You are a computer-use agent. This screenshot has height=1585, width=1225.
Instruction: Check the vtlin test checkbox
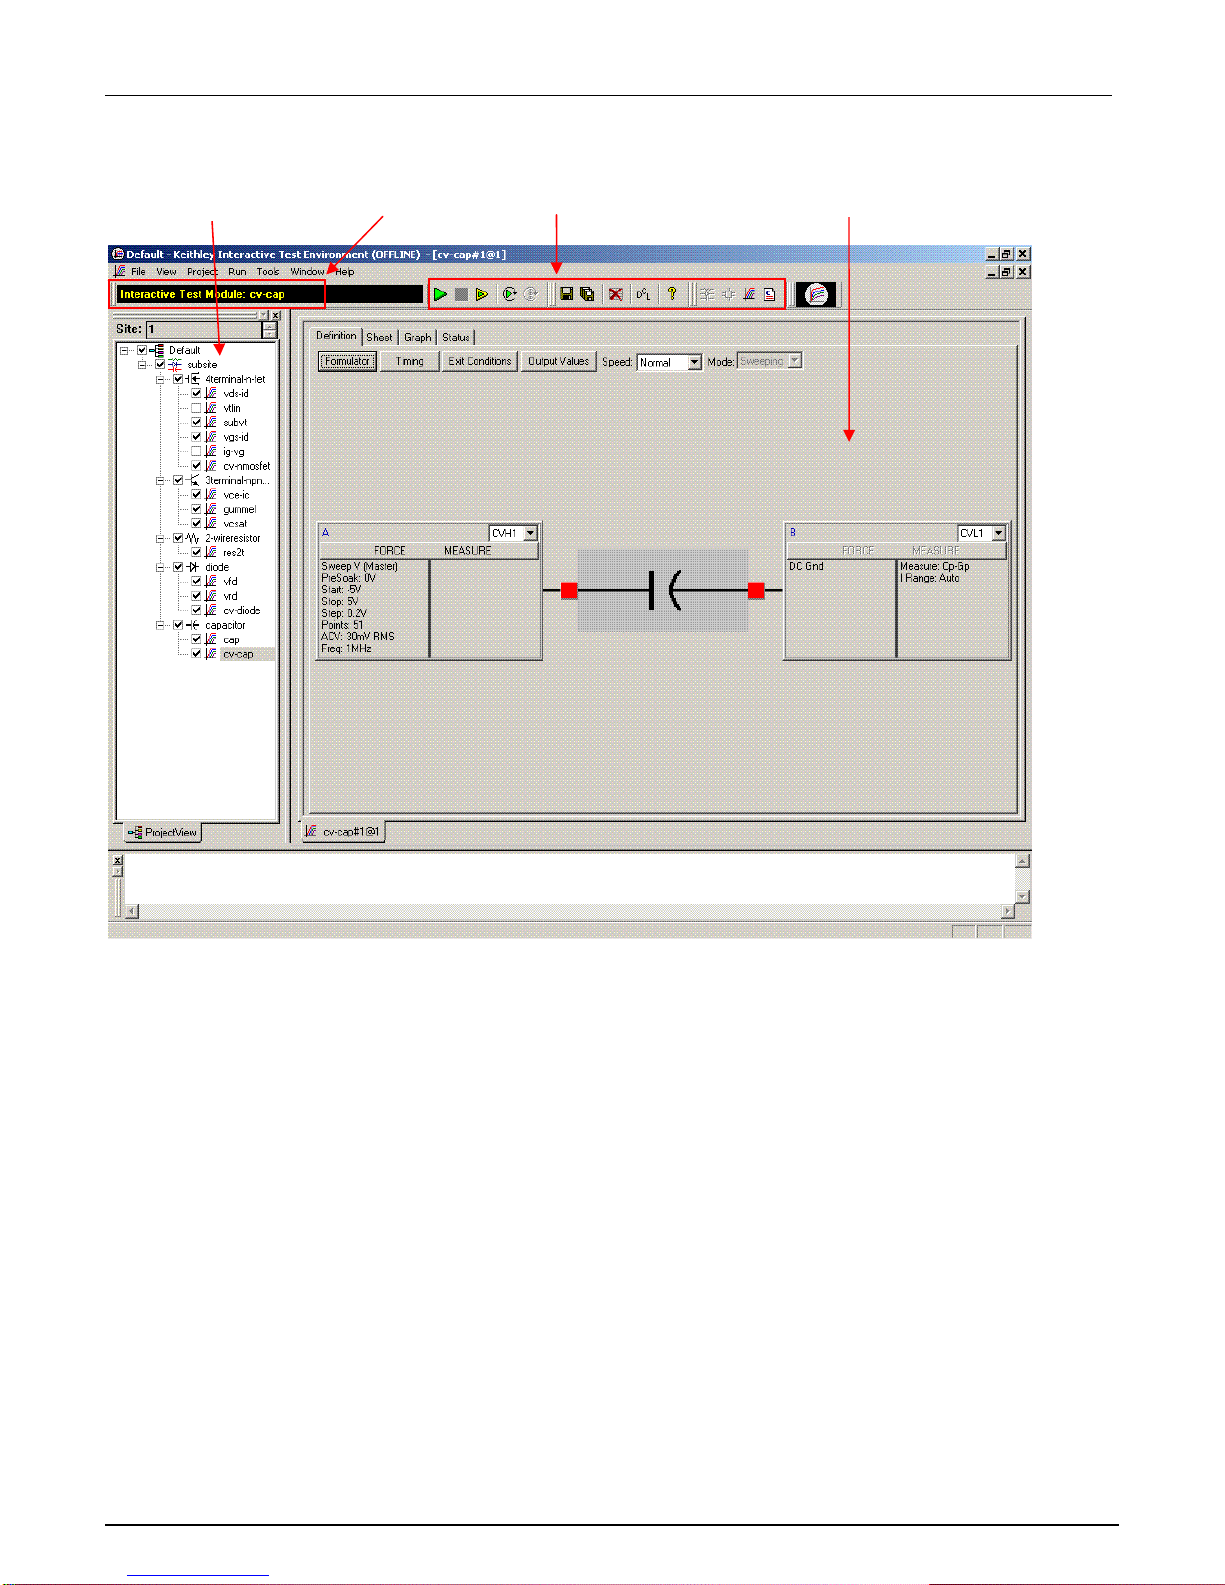(x=196, y=408)
